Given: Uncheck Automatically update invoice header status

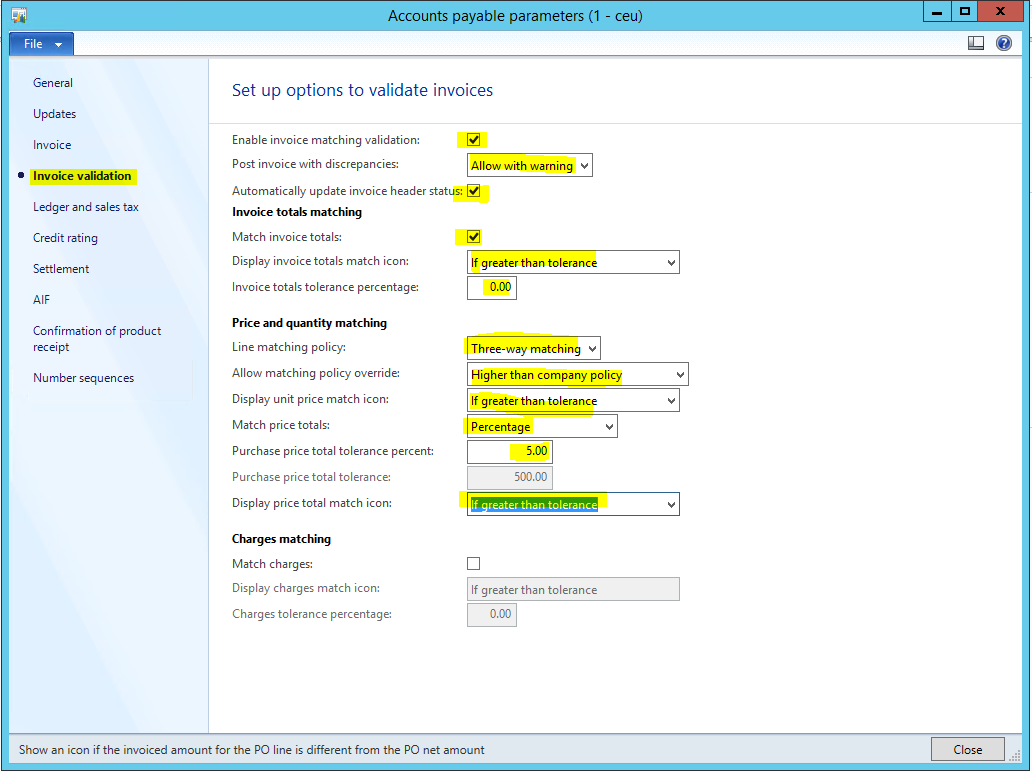Looking at the screenshot, I should [474, 191].
